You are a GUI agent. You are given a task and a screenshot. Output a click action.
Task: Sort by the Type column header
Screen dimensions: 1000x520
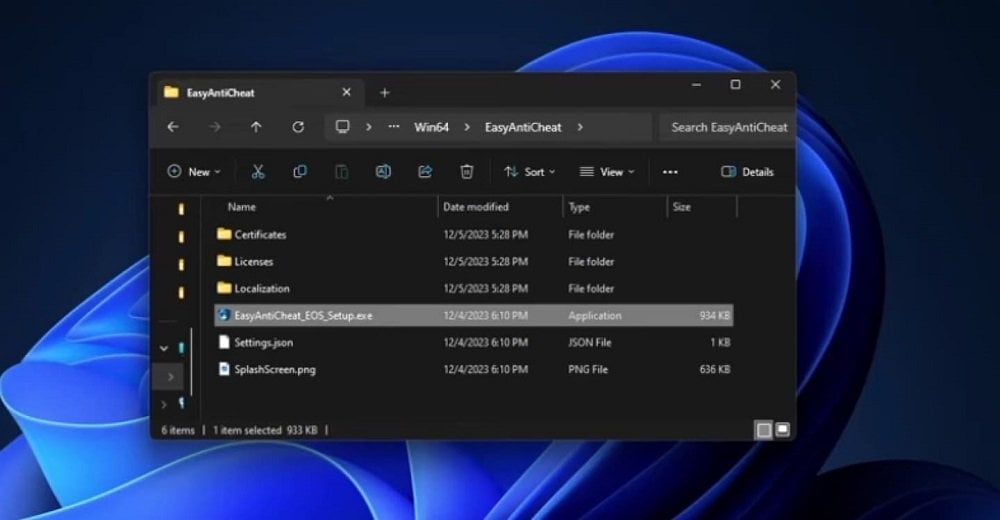(x=579, y=207)
